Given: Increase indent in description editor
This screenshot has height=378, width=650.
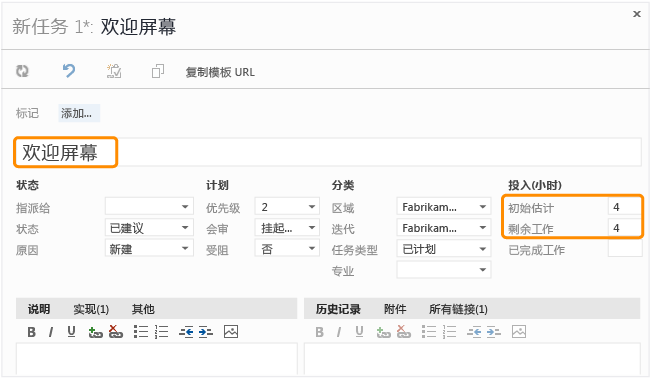Looking at the screenshot, I should click(206, 332).
